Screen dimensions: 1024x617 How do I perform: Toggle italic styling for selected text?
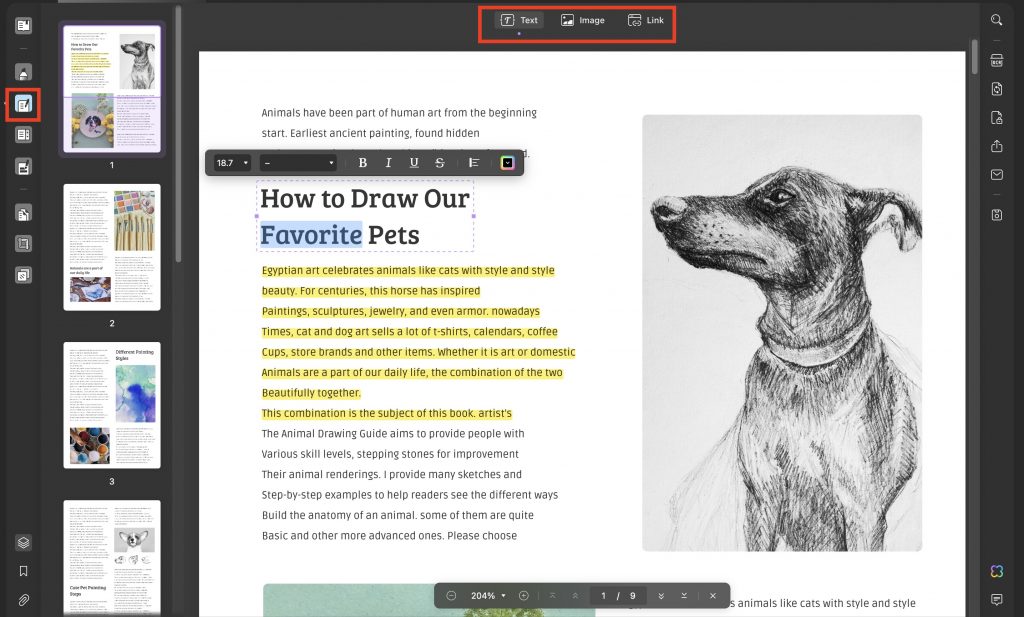[x=388, y=162]
